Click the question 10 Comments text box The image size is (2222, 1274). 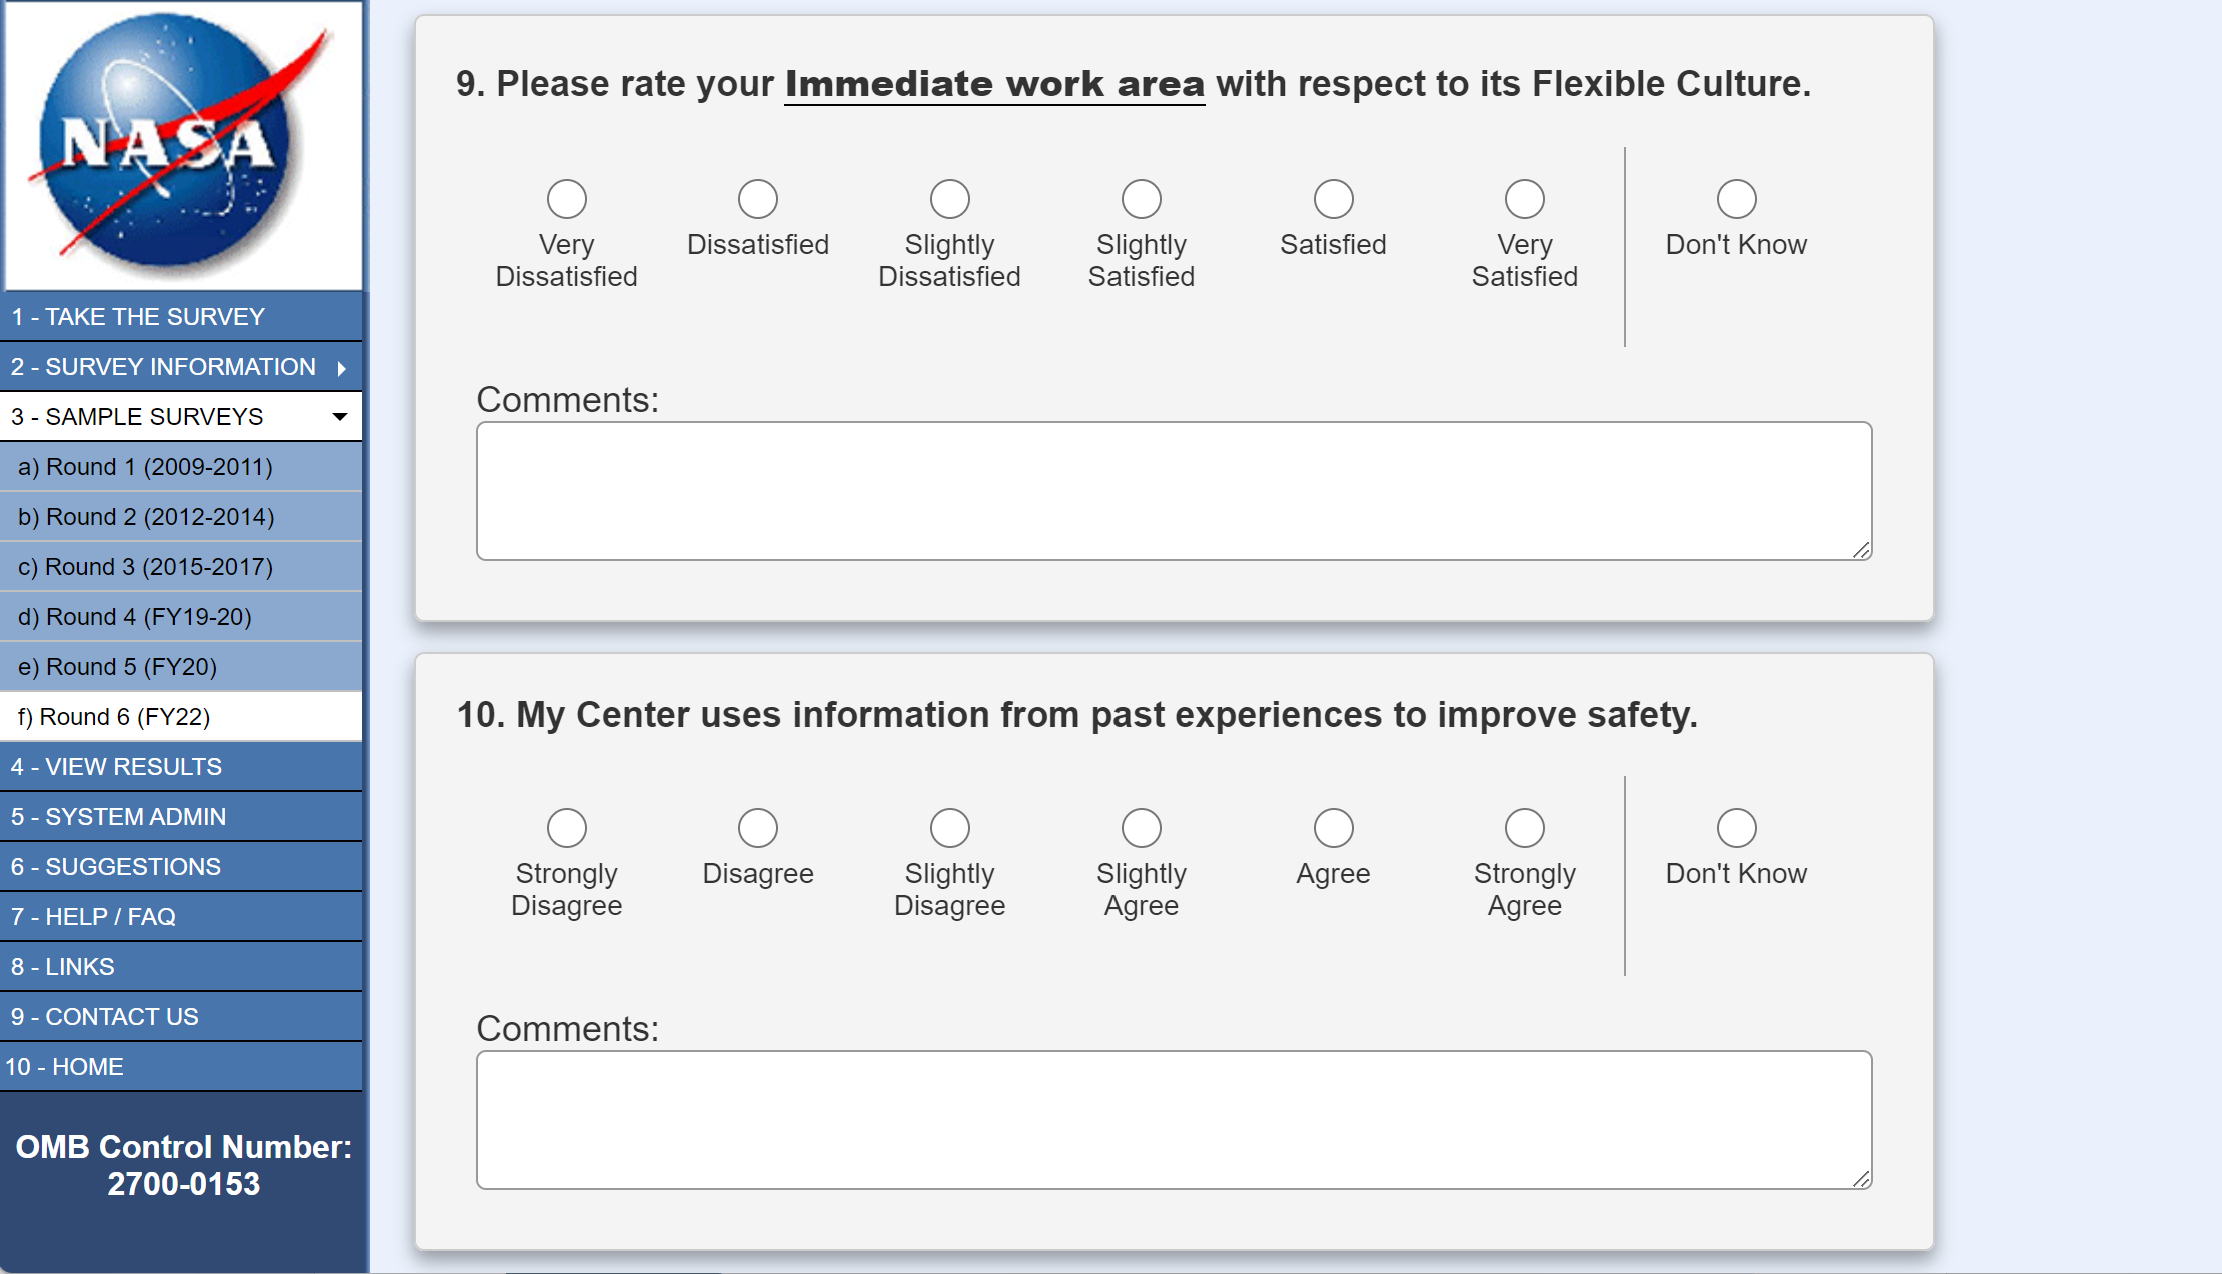tap(1173, 1119)
